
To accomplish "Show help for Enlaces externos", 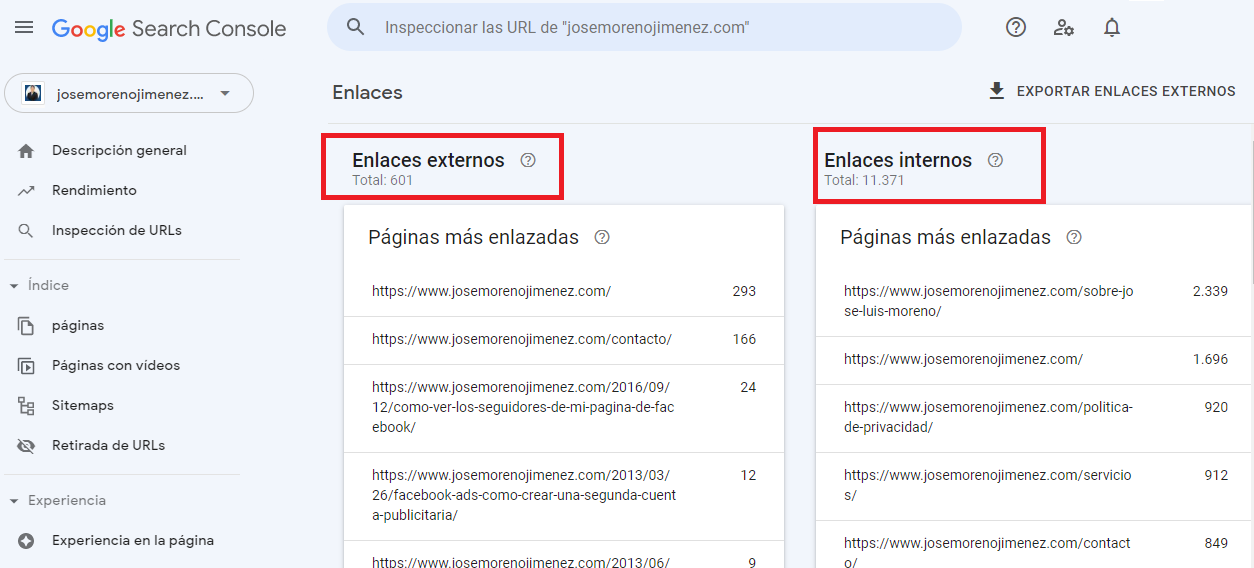I will click(528, 160).
